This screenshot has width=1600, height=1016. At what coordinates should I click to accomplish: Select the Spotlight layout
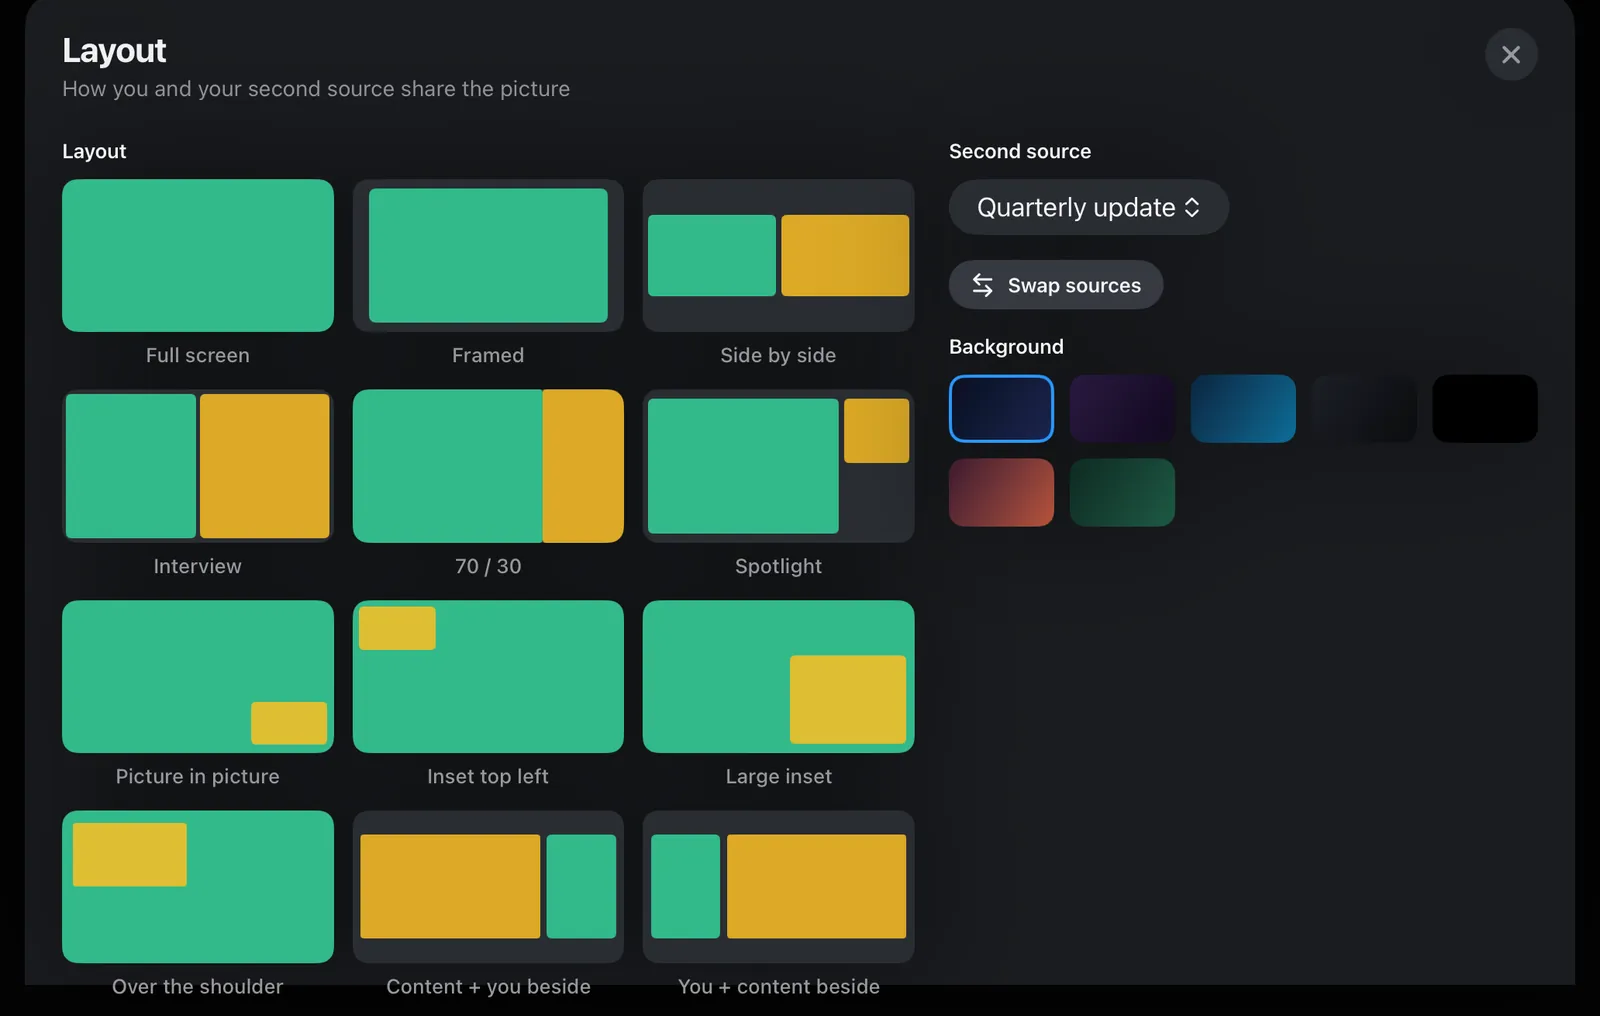[778, 466]
